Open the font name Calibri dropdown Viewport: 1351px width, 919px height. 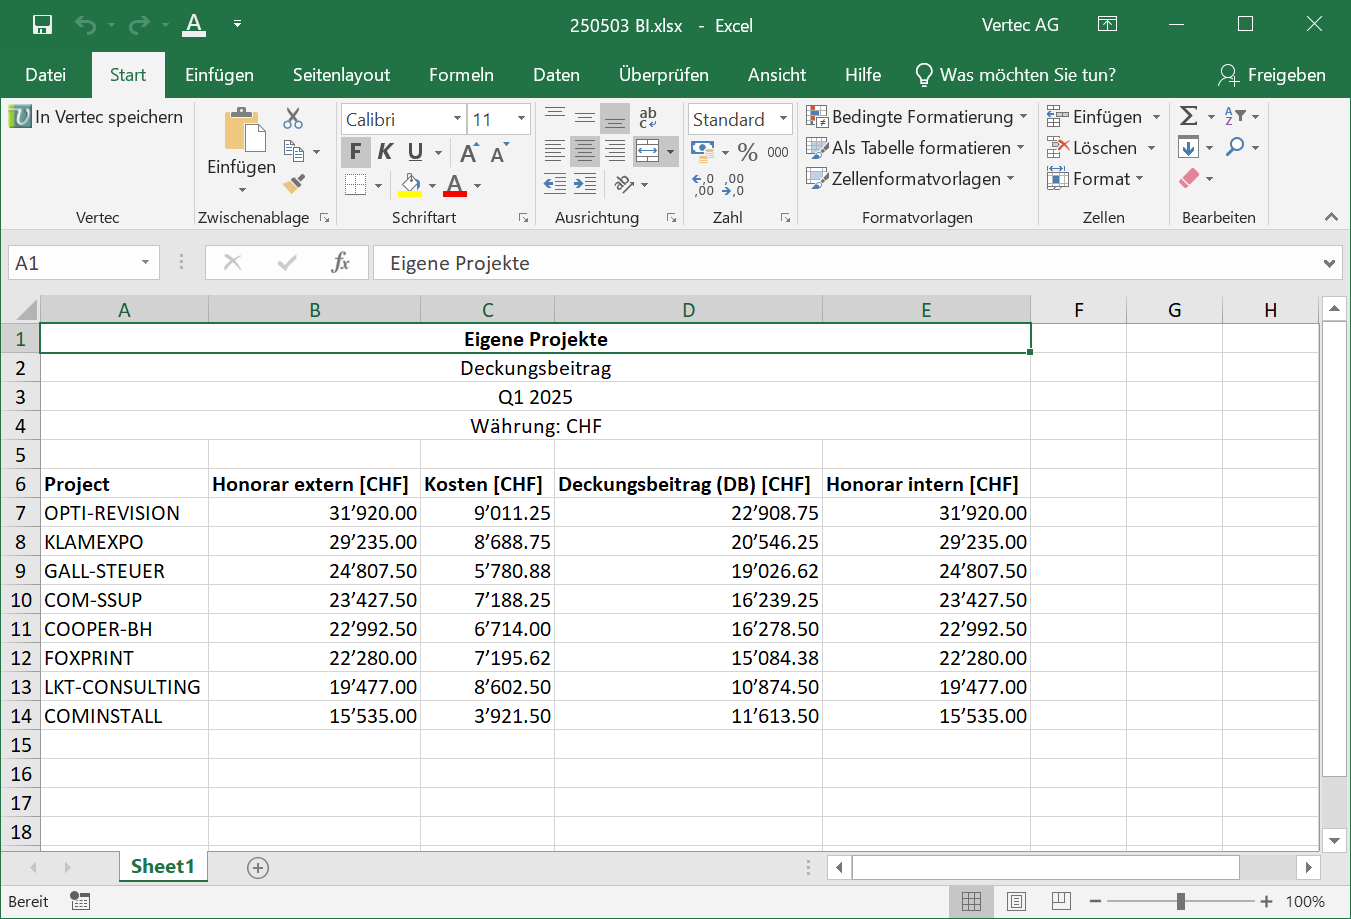457,119
